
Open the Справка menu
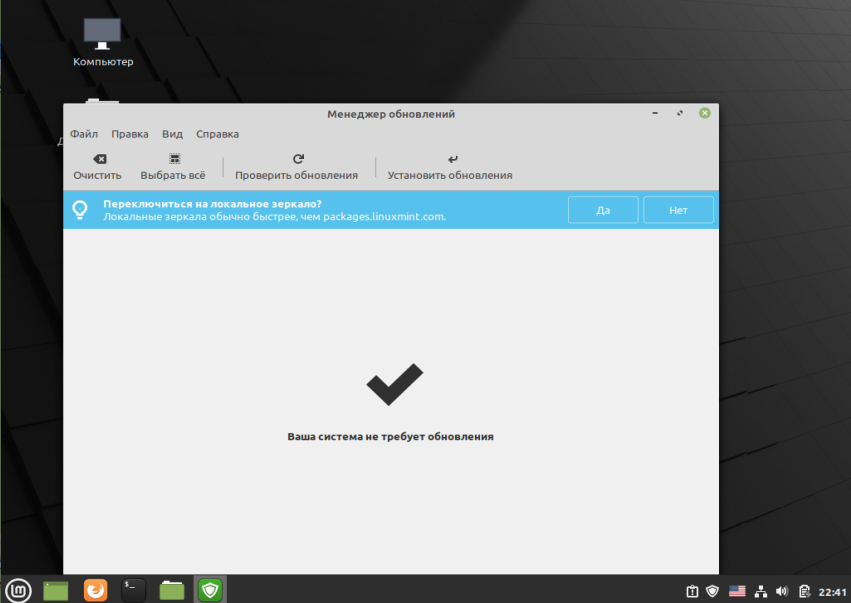[217, 134]
